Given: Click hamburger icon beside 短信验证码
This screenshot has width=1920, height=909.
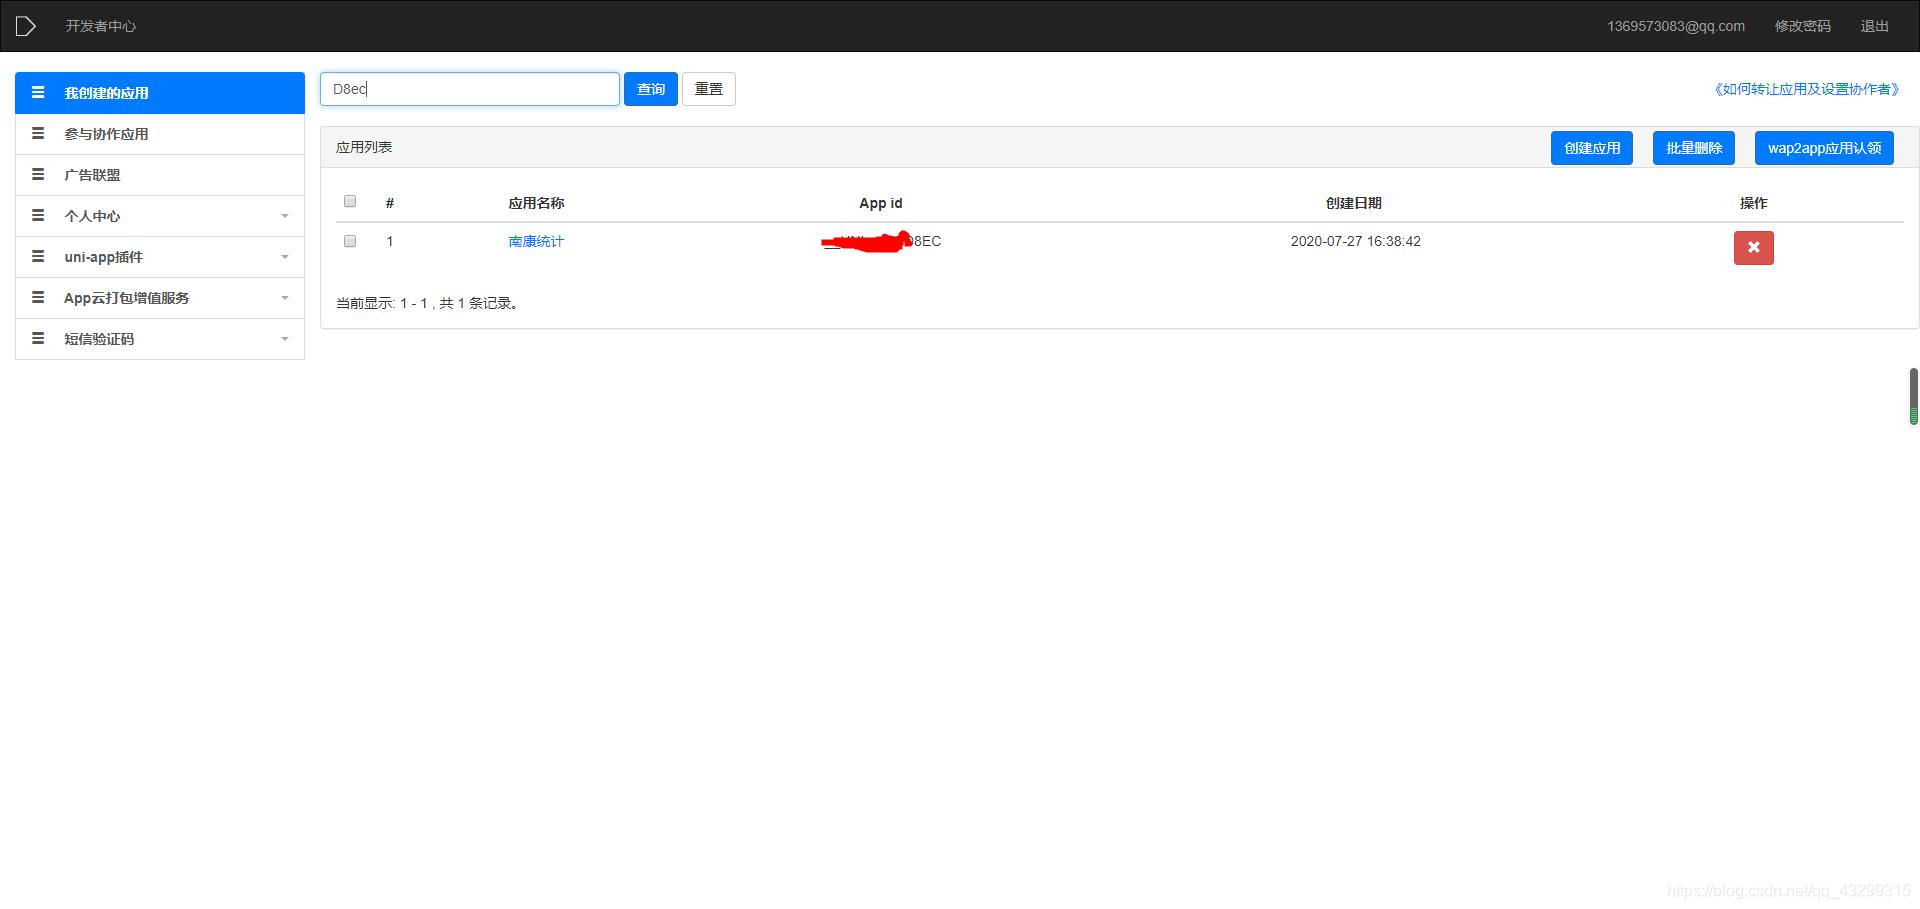Looking at the screenshot, I should coord(38,338).
